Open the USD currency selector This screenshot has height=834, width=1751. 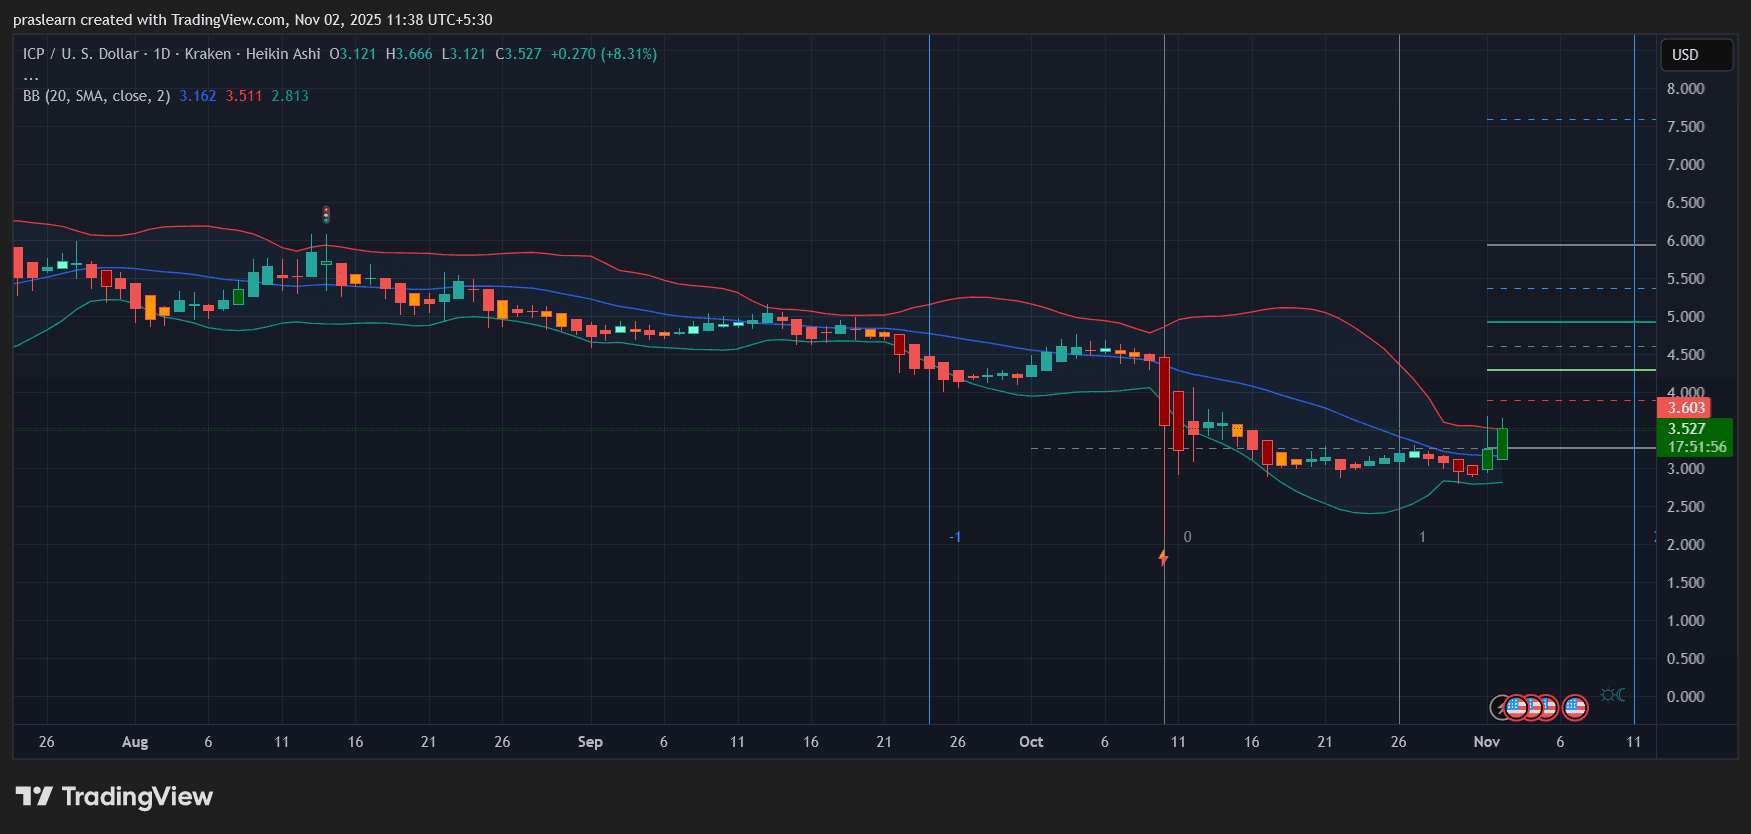1695,55
